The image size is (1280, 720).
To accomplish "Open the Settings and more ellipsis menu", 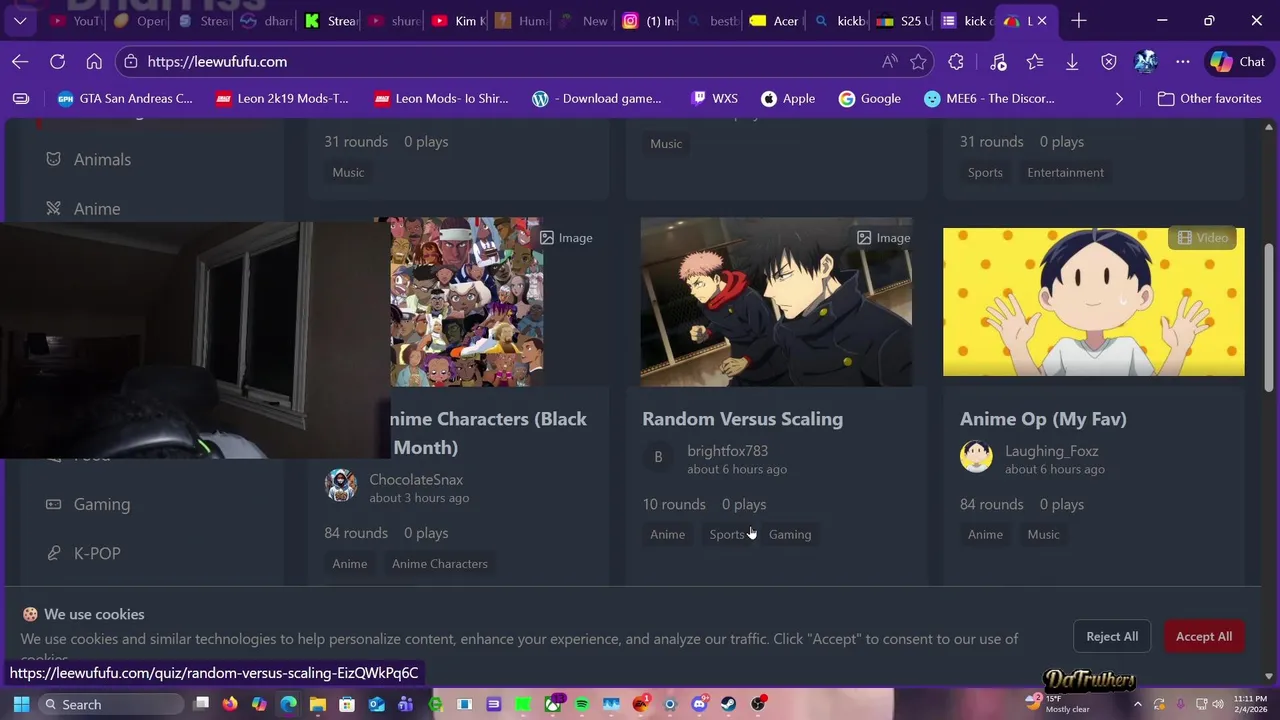I will (x=1183, y=62).
